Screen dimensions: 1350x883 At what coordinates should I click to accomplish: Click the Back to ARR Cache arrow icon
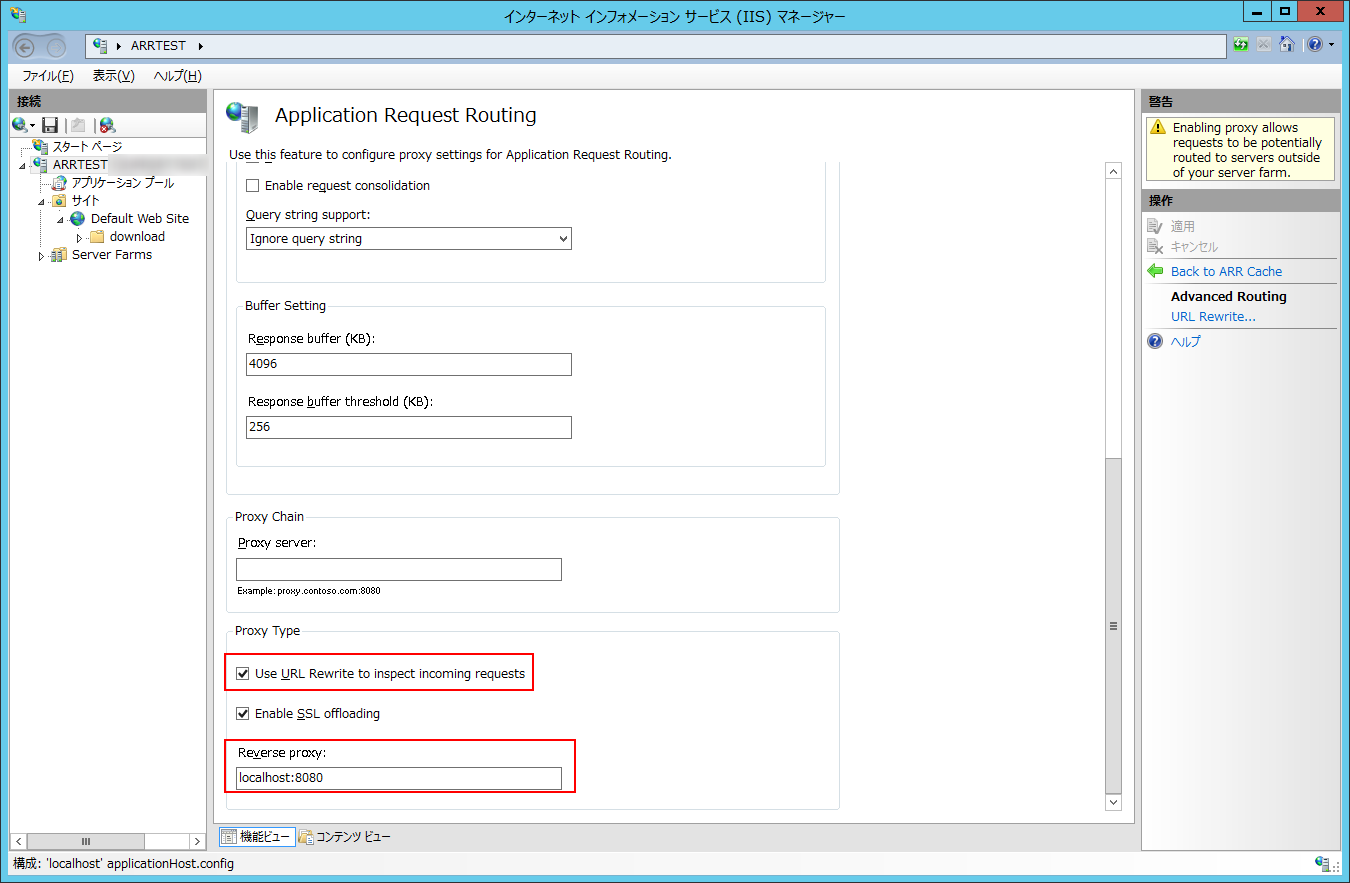pyautogui.click(x=1155, y=271)
